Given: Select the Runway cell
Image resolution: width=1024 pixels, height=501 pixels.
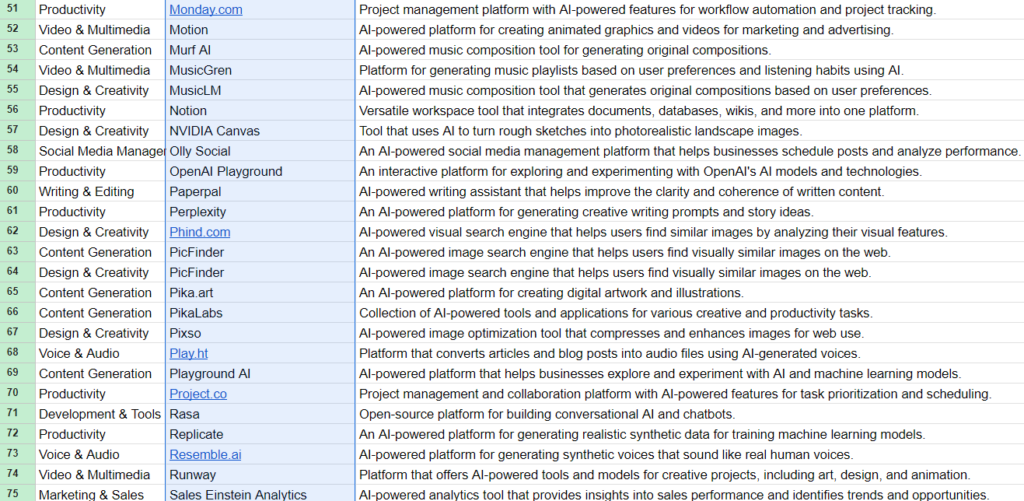Looking at the screenshot, I should [261, 476].
